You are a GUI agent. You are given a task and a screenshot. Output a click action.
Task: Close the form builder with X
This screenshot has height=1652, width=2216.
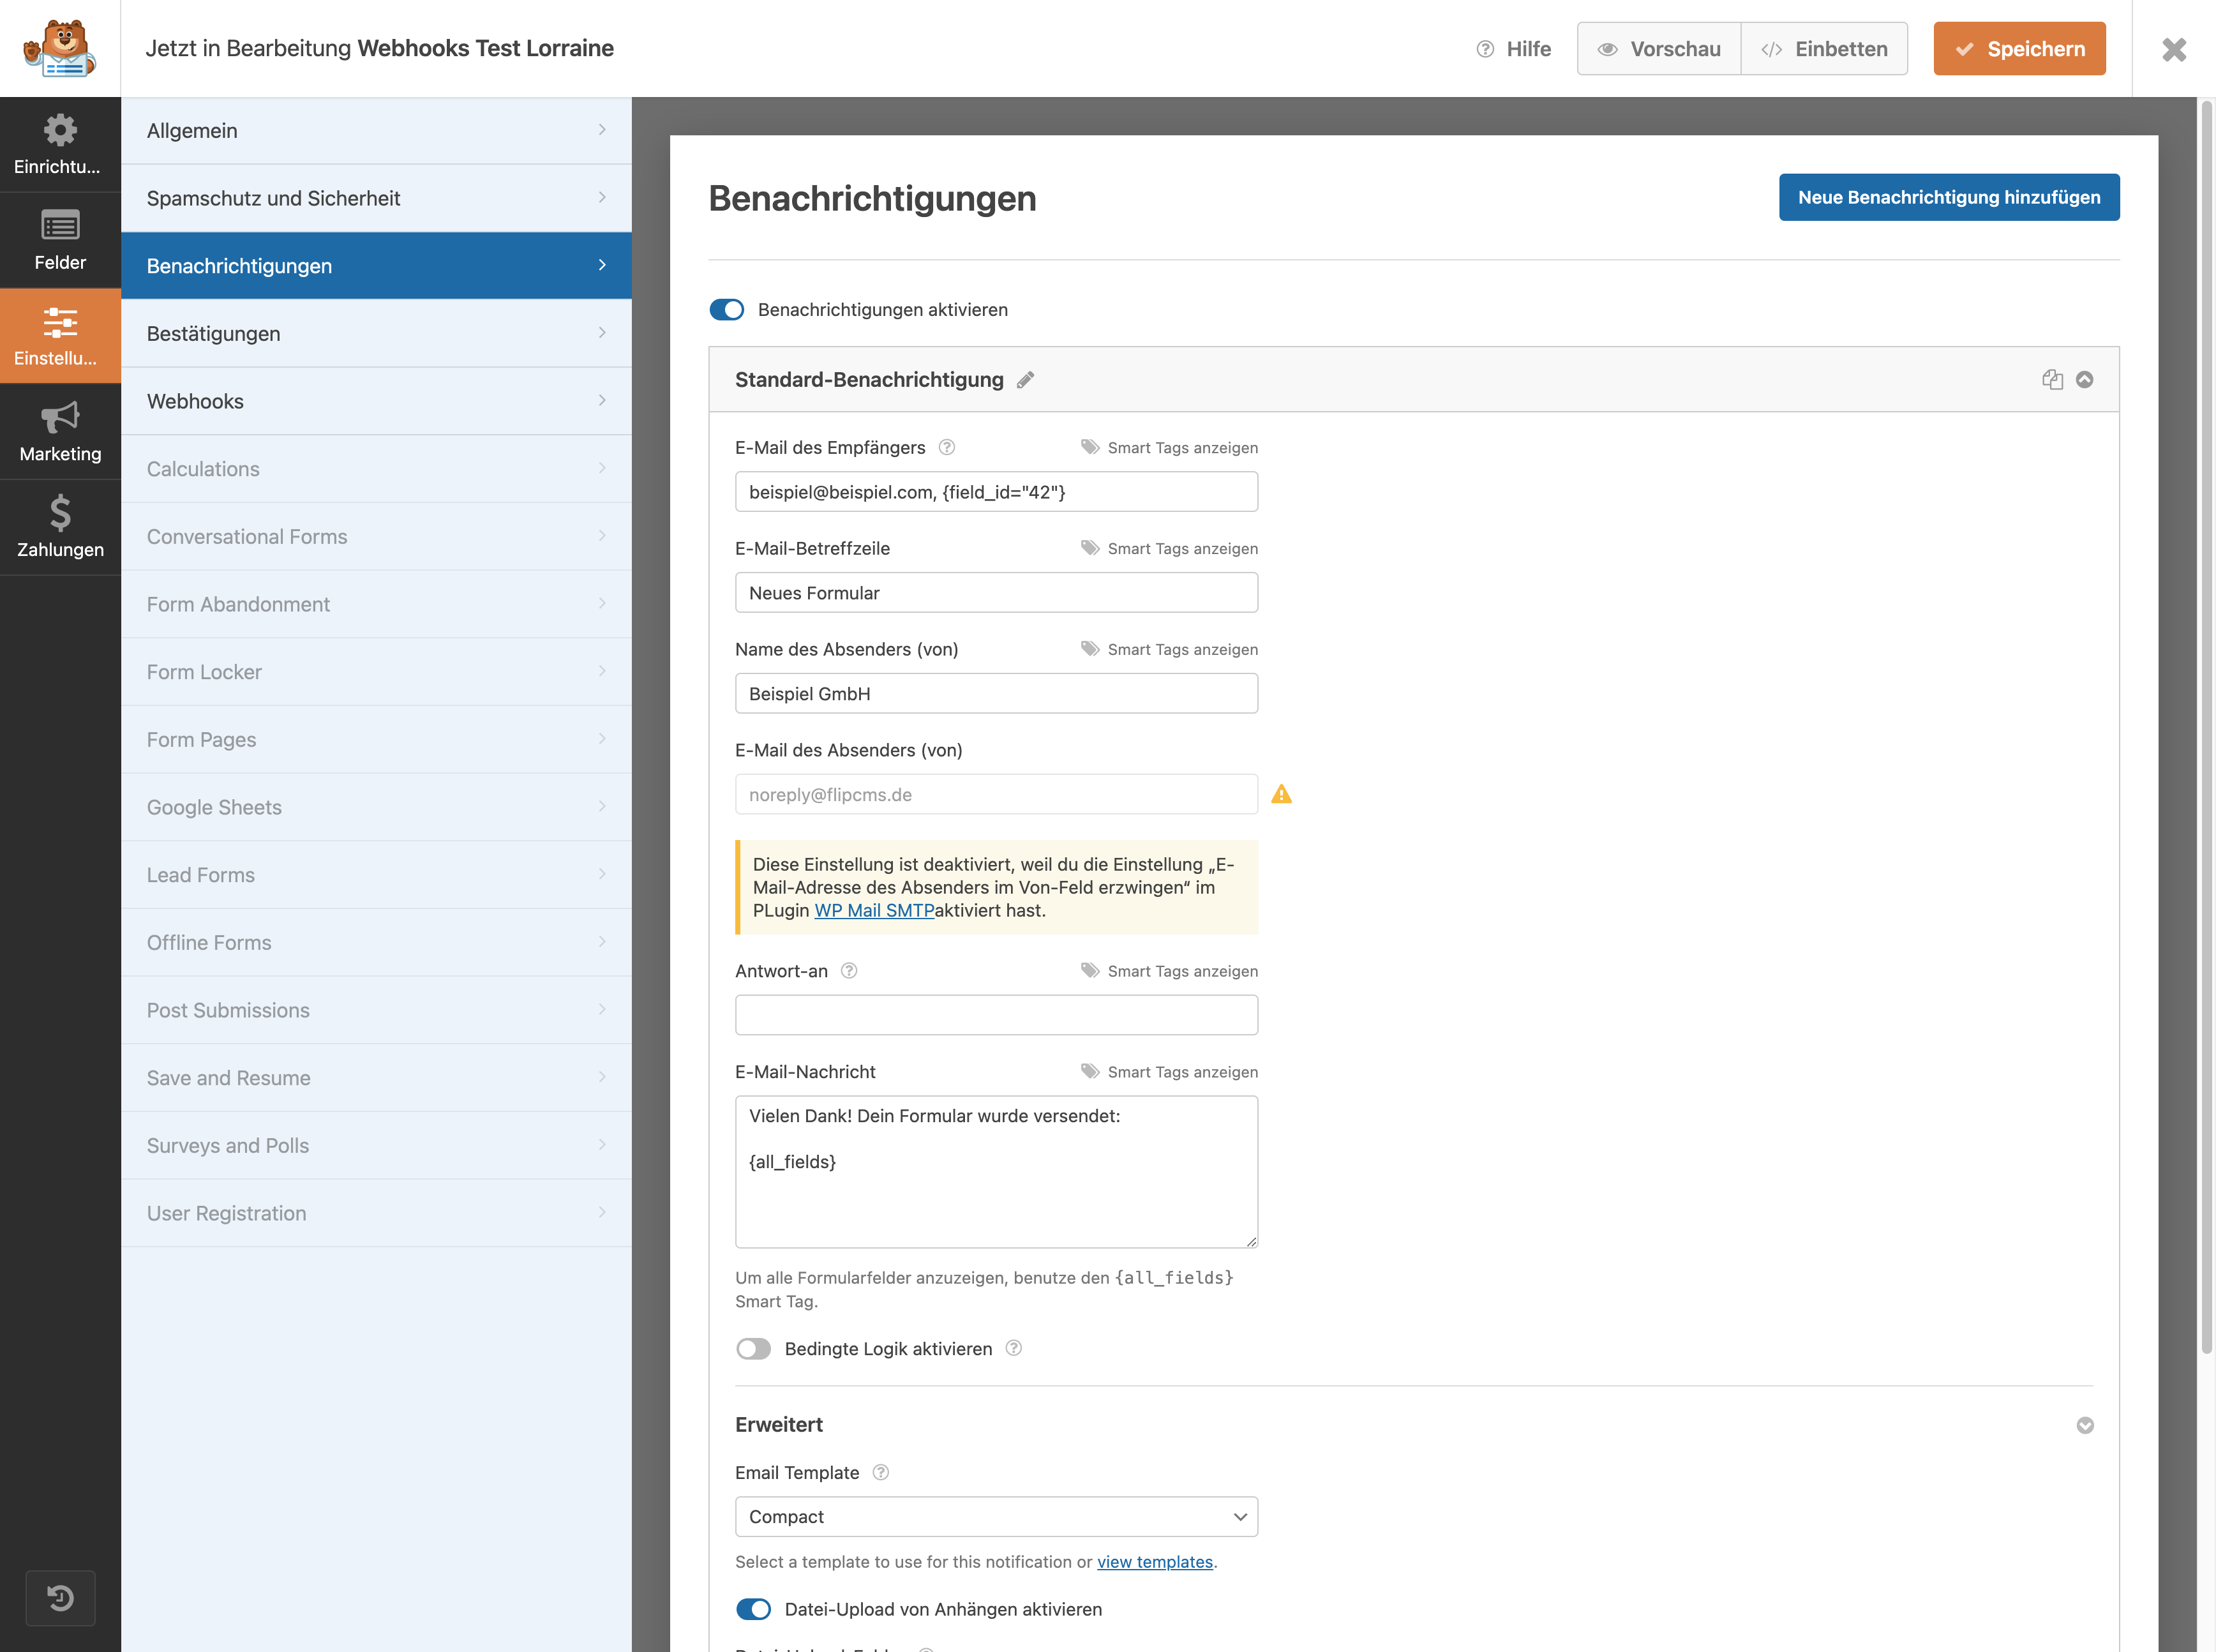pyautogui.click(x=2174, y=49)
